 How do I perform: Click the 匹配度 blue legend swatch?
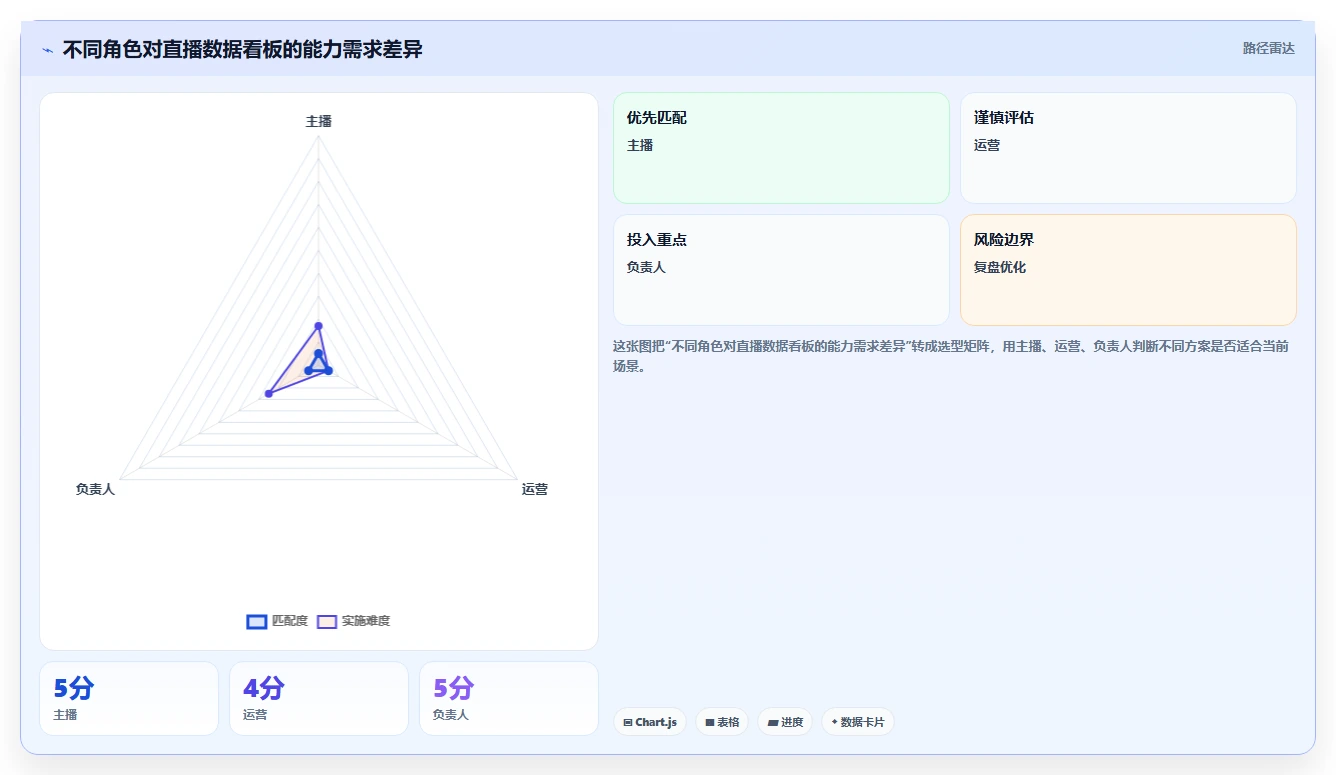tap(256, 621)
